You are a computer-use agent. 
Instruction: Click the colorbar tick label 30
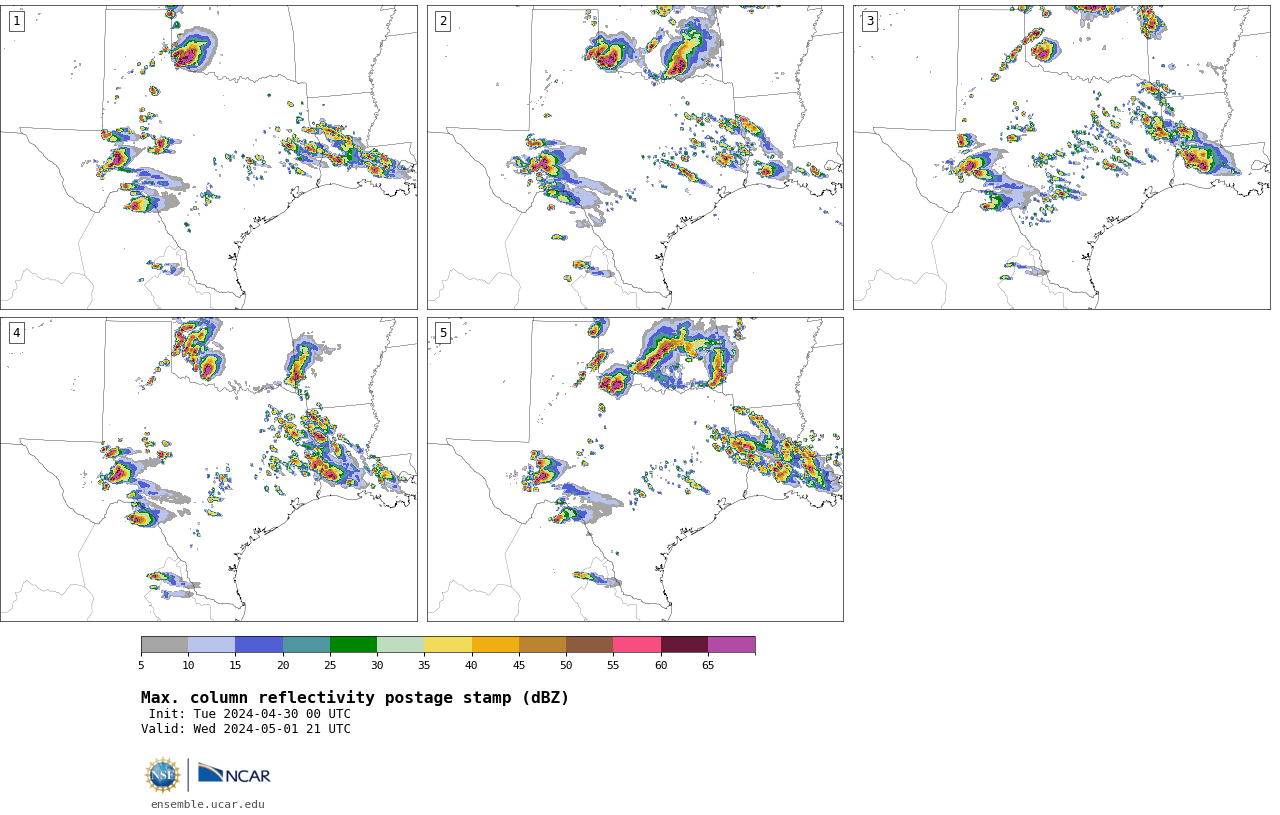(x=377, y=665)
